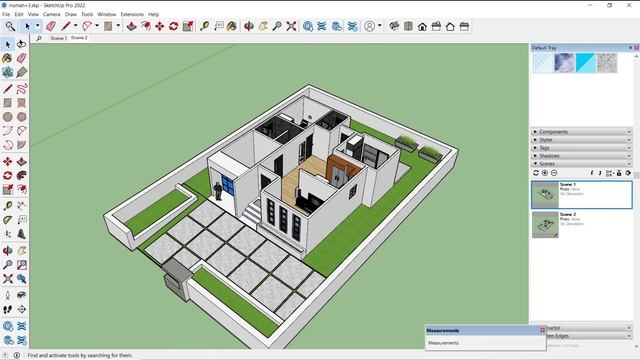Select the Scene 1 thumbnail in Scenes panel
Screen dimensions: 640x360
545,195
